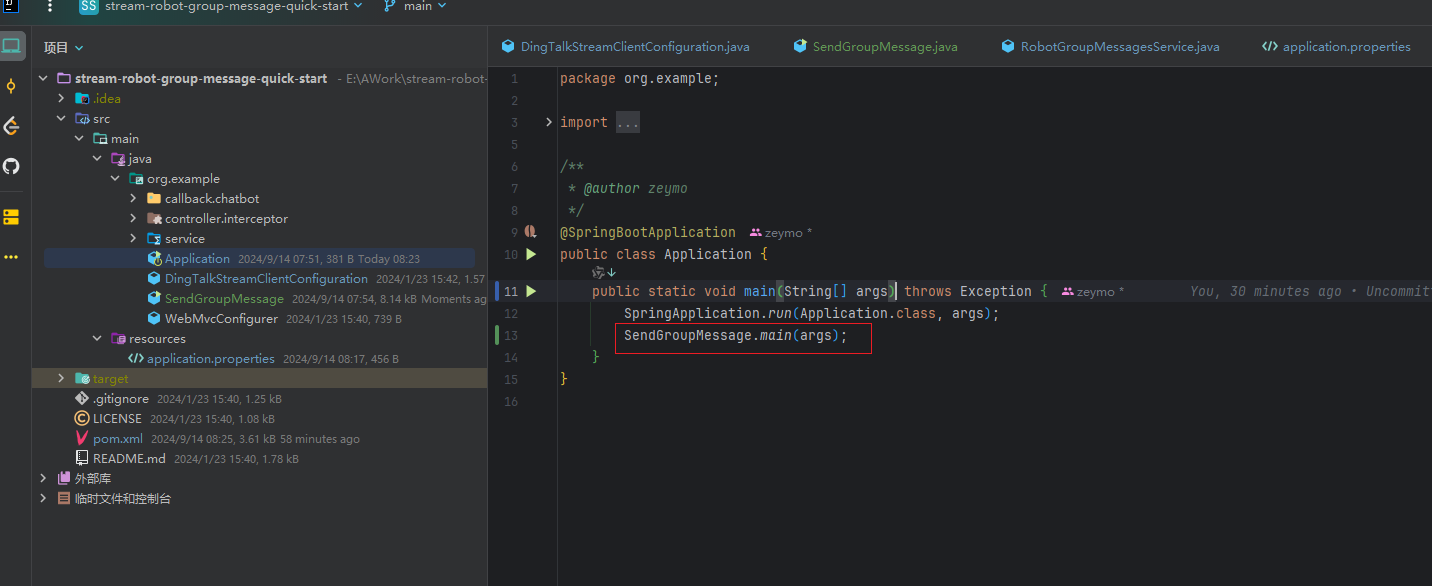Select pom.xml file in tree
The width and height of the screenshot is (1432, 586).
point(118,439)
